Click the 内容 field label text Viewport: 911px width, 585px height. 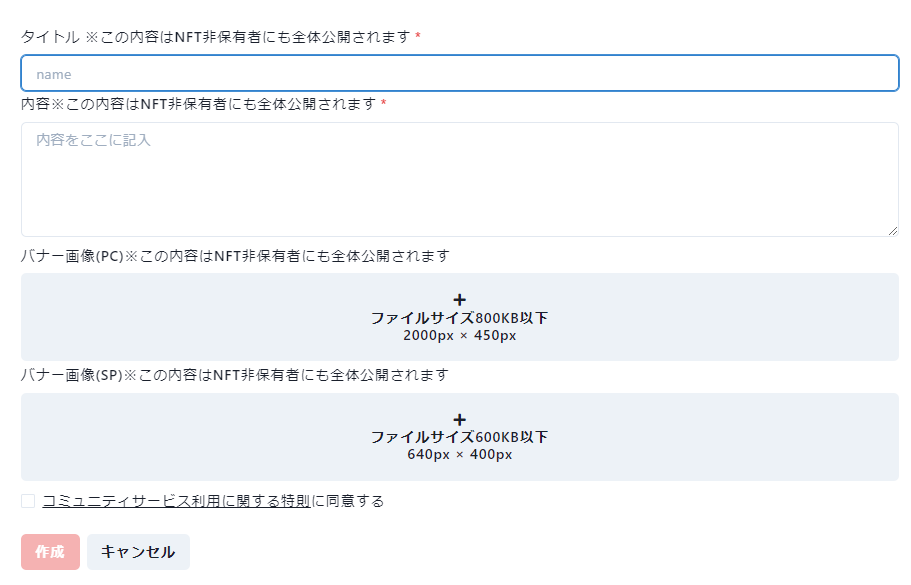coord(35,104)
